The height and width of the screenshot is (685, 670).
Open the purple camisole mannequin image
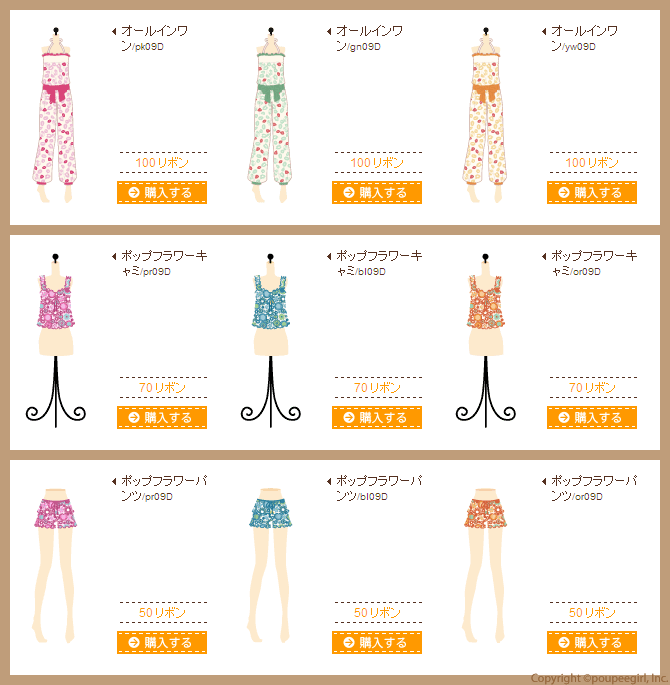[x=55, y=340]
